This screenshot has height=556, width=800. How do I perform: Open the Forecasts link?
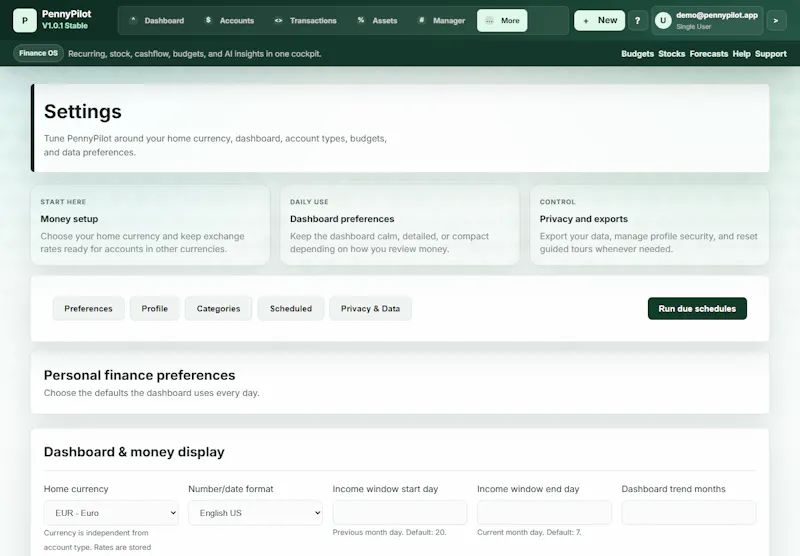(x=709, y=54)
